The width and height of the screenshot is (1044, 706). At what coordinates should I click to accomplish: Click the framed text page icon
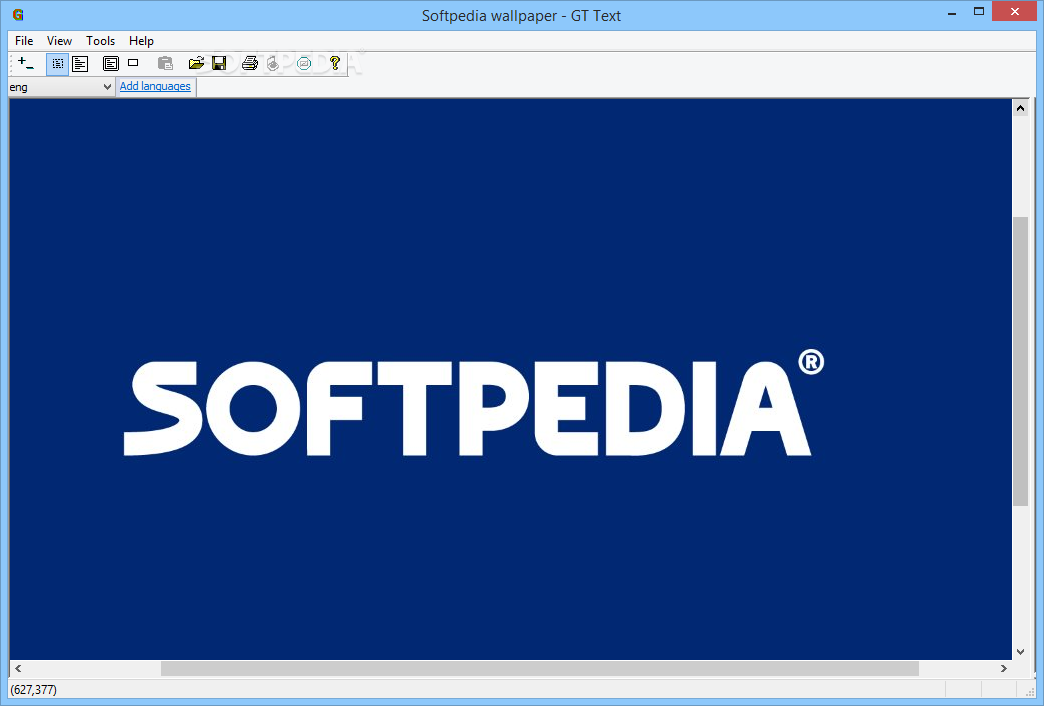[111, 64]
